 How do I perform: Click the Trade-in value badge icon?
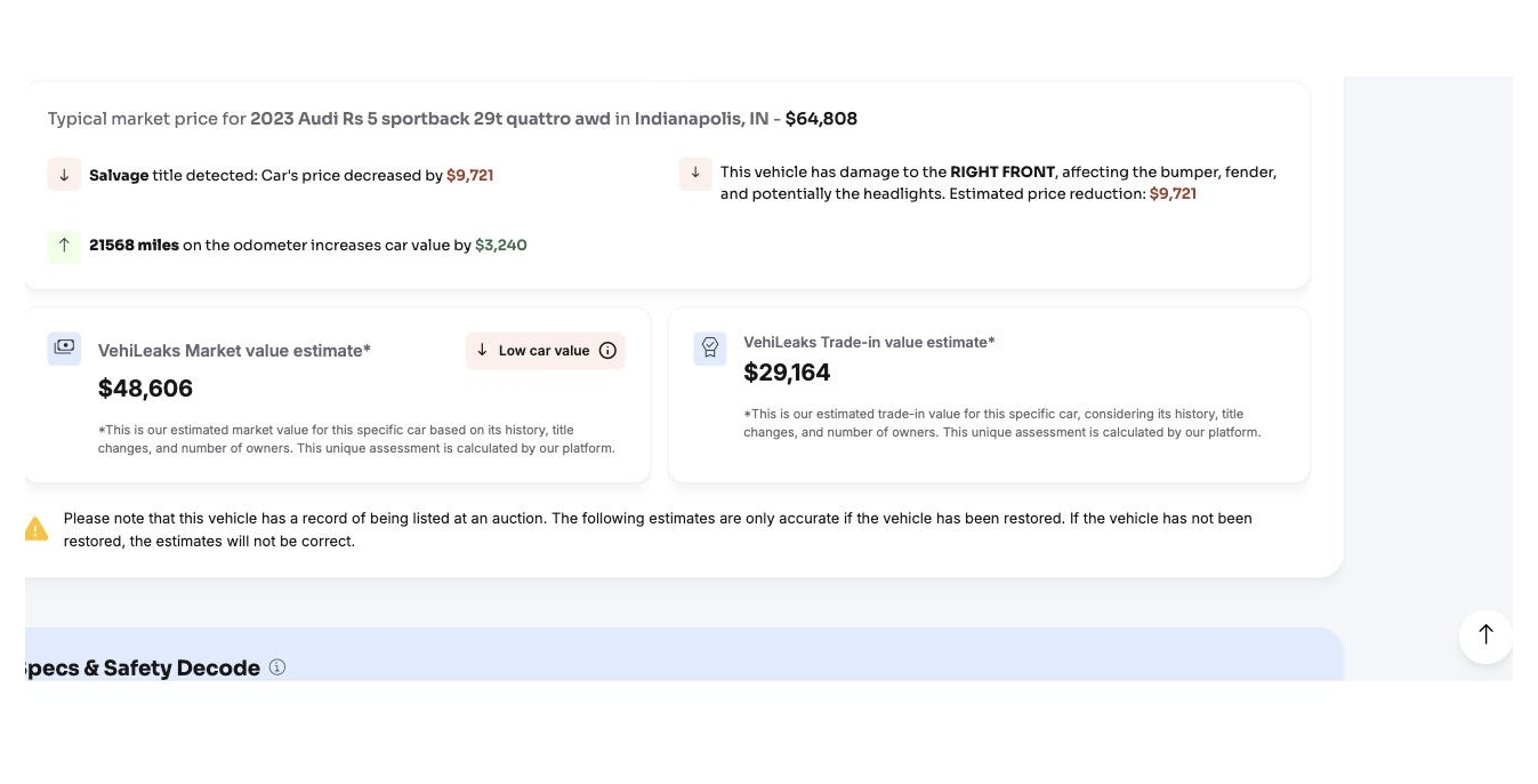(710, 348)
